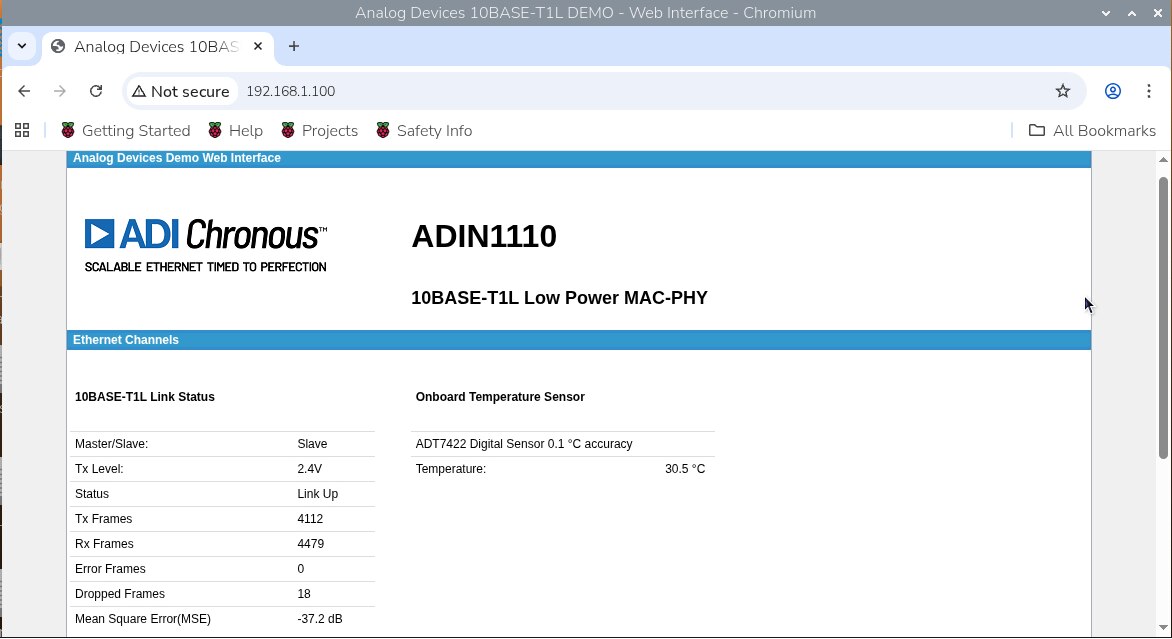Close the Analog Devices browser tab
This screenshot has height=639, width=1172.
(x=258, y=46)
